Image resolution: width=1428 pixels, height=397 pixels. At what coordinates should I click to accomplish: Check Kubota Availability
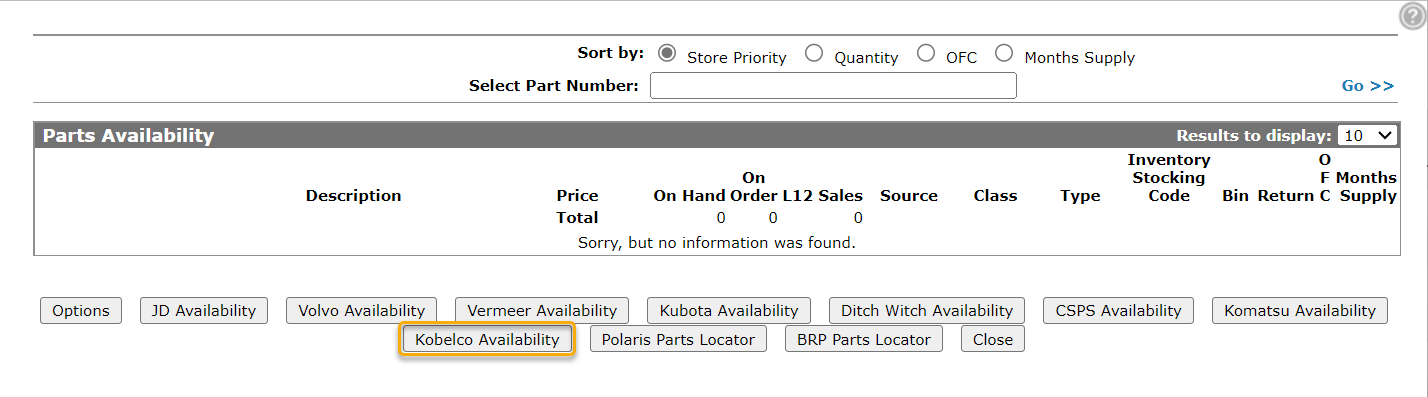tap(729, 311)
